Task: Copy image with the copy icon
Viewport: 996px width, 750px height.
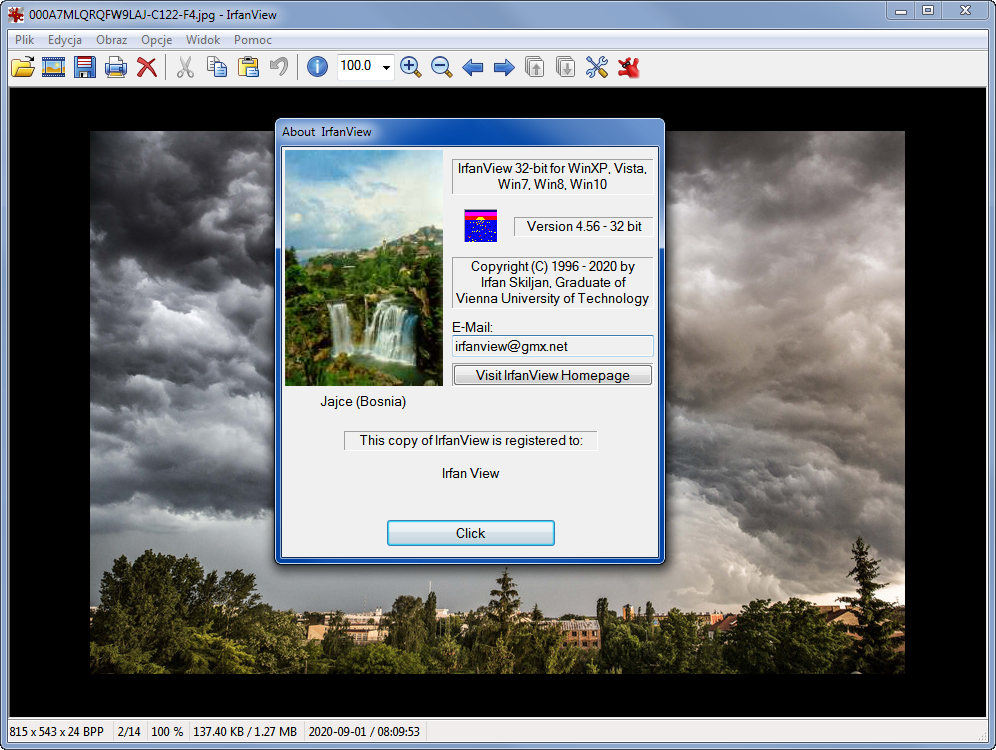Action: 217,67
